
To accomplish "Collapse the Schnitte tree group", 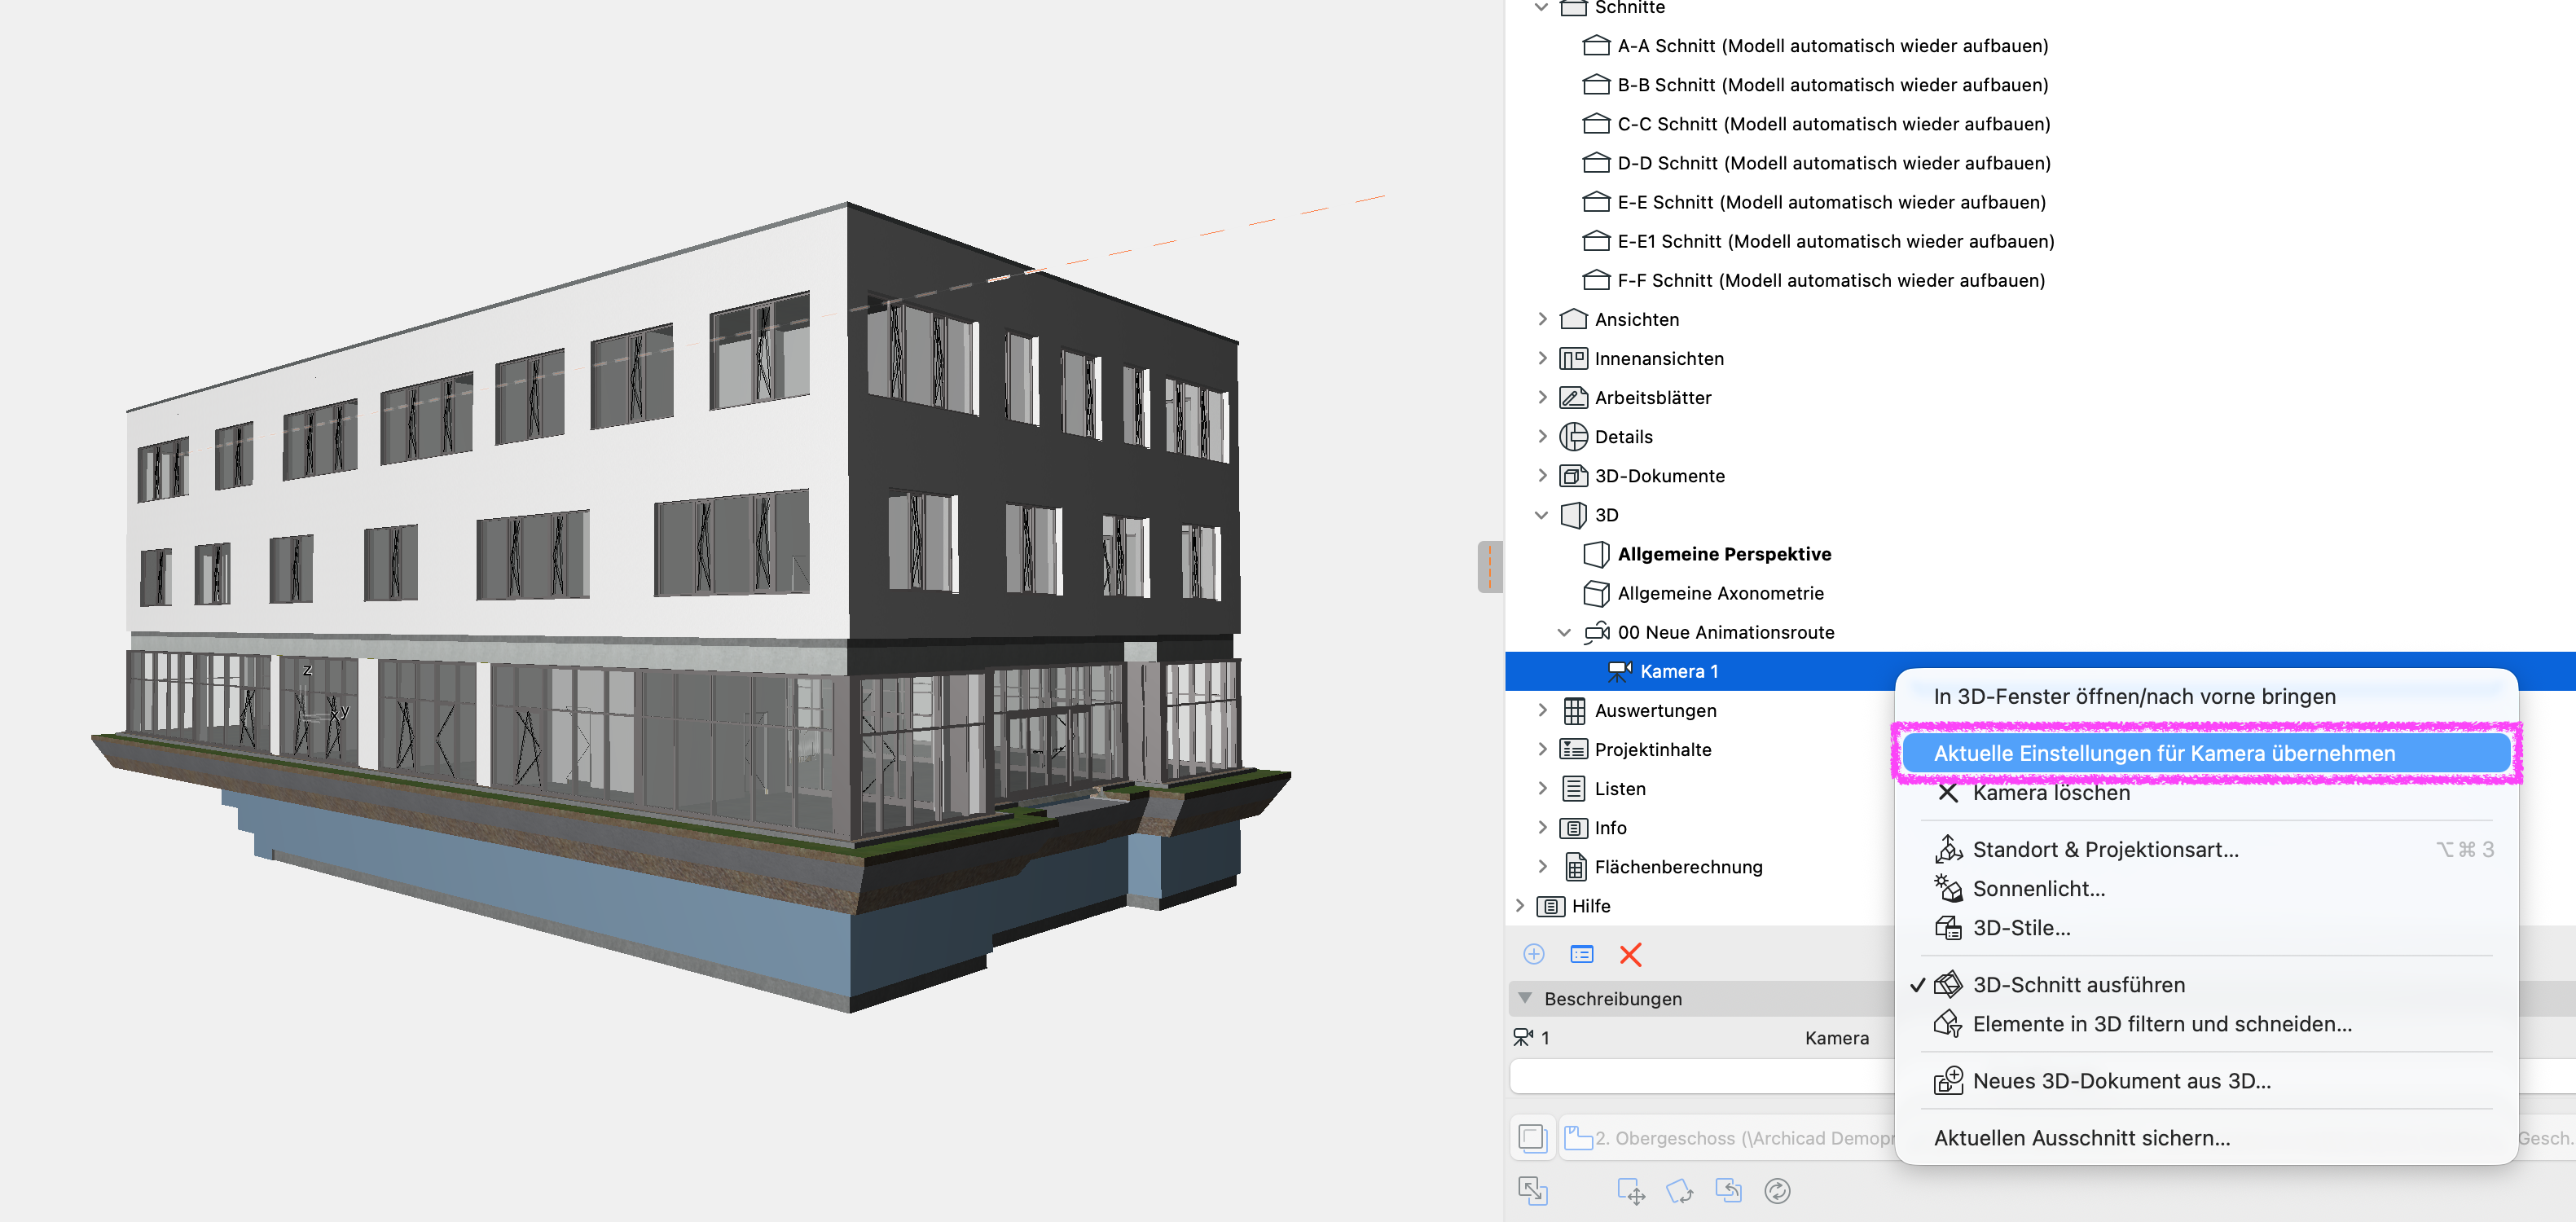I will tap(1541, 8).
